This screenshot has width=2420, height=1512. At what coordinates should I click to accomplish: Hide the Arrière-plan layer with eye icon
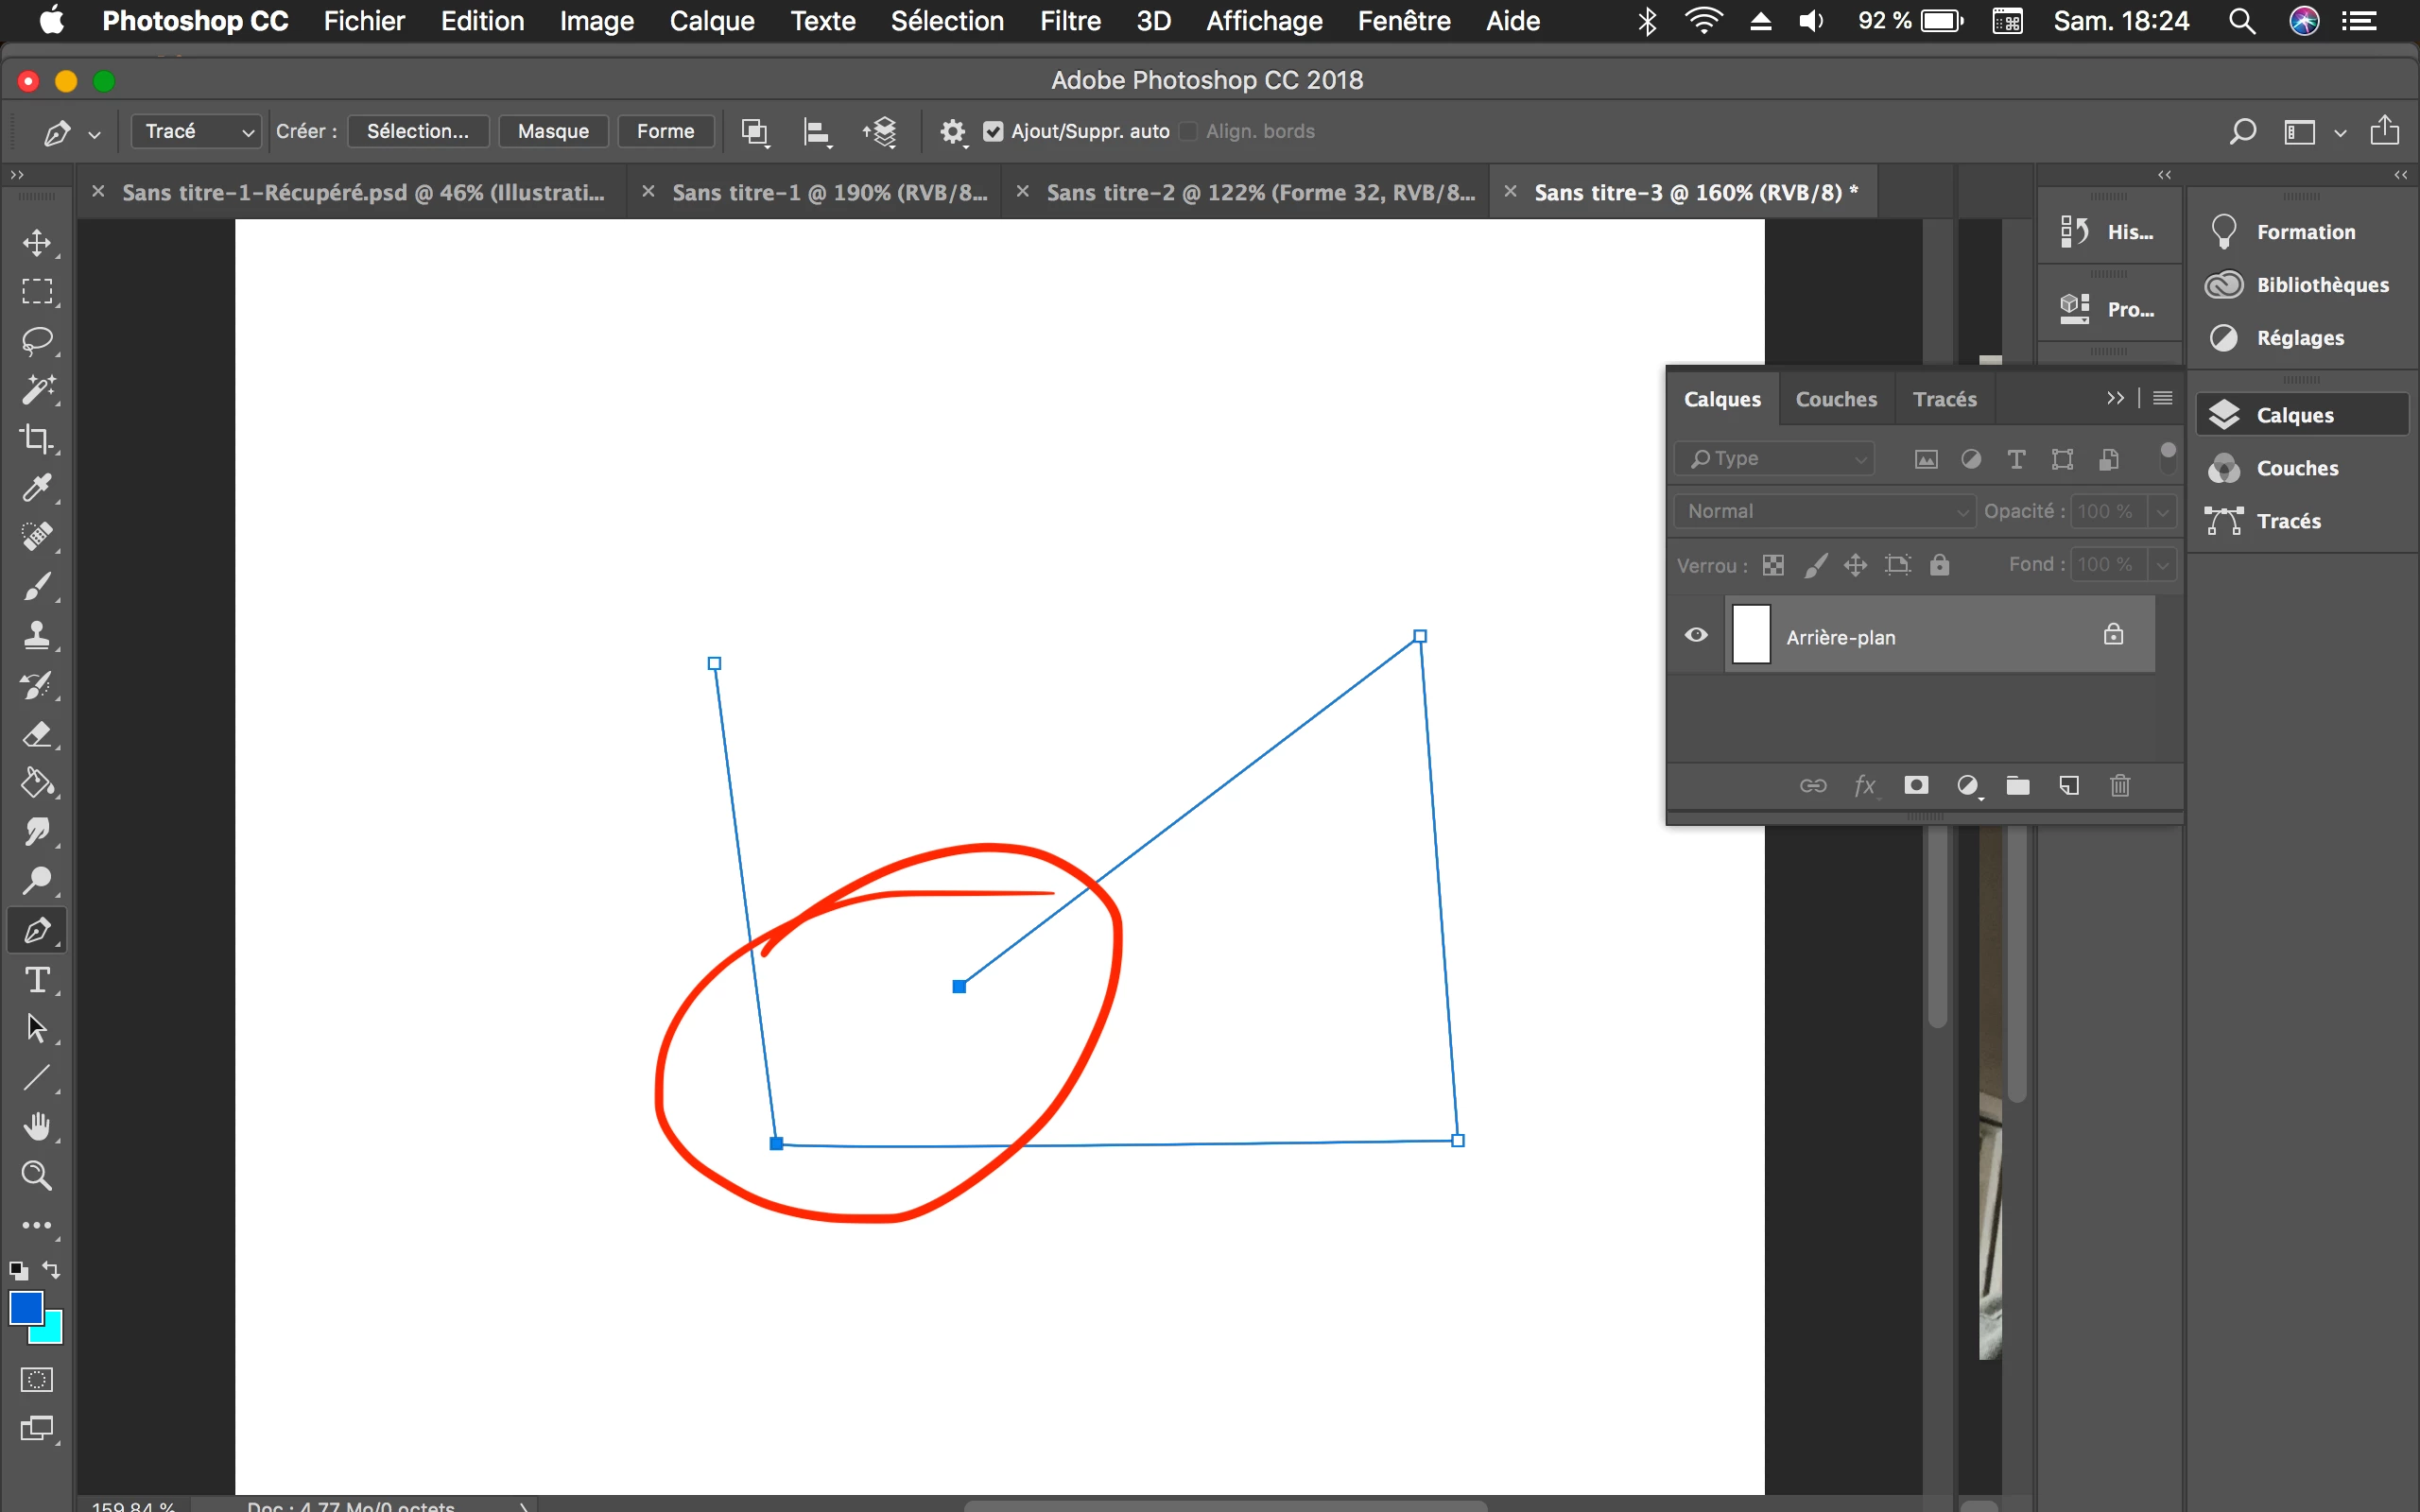tap(1696, 635)
